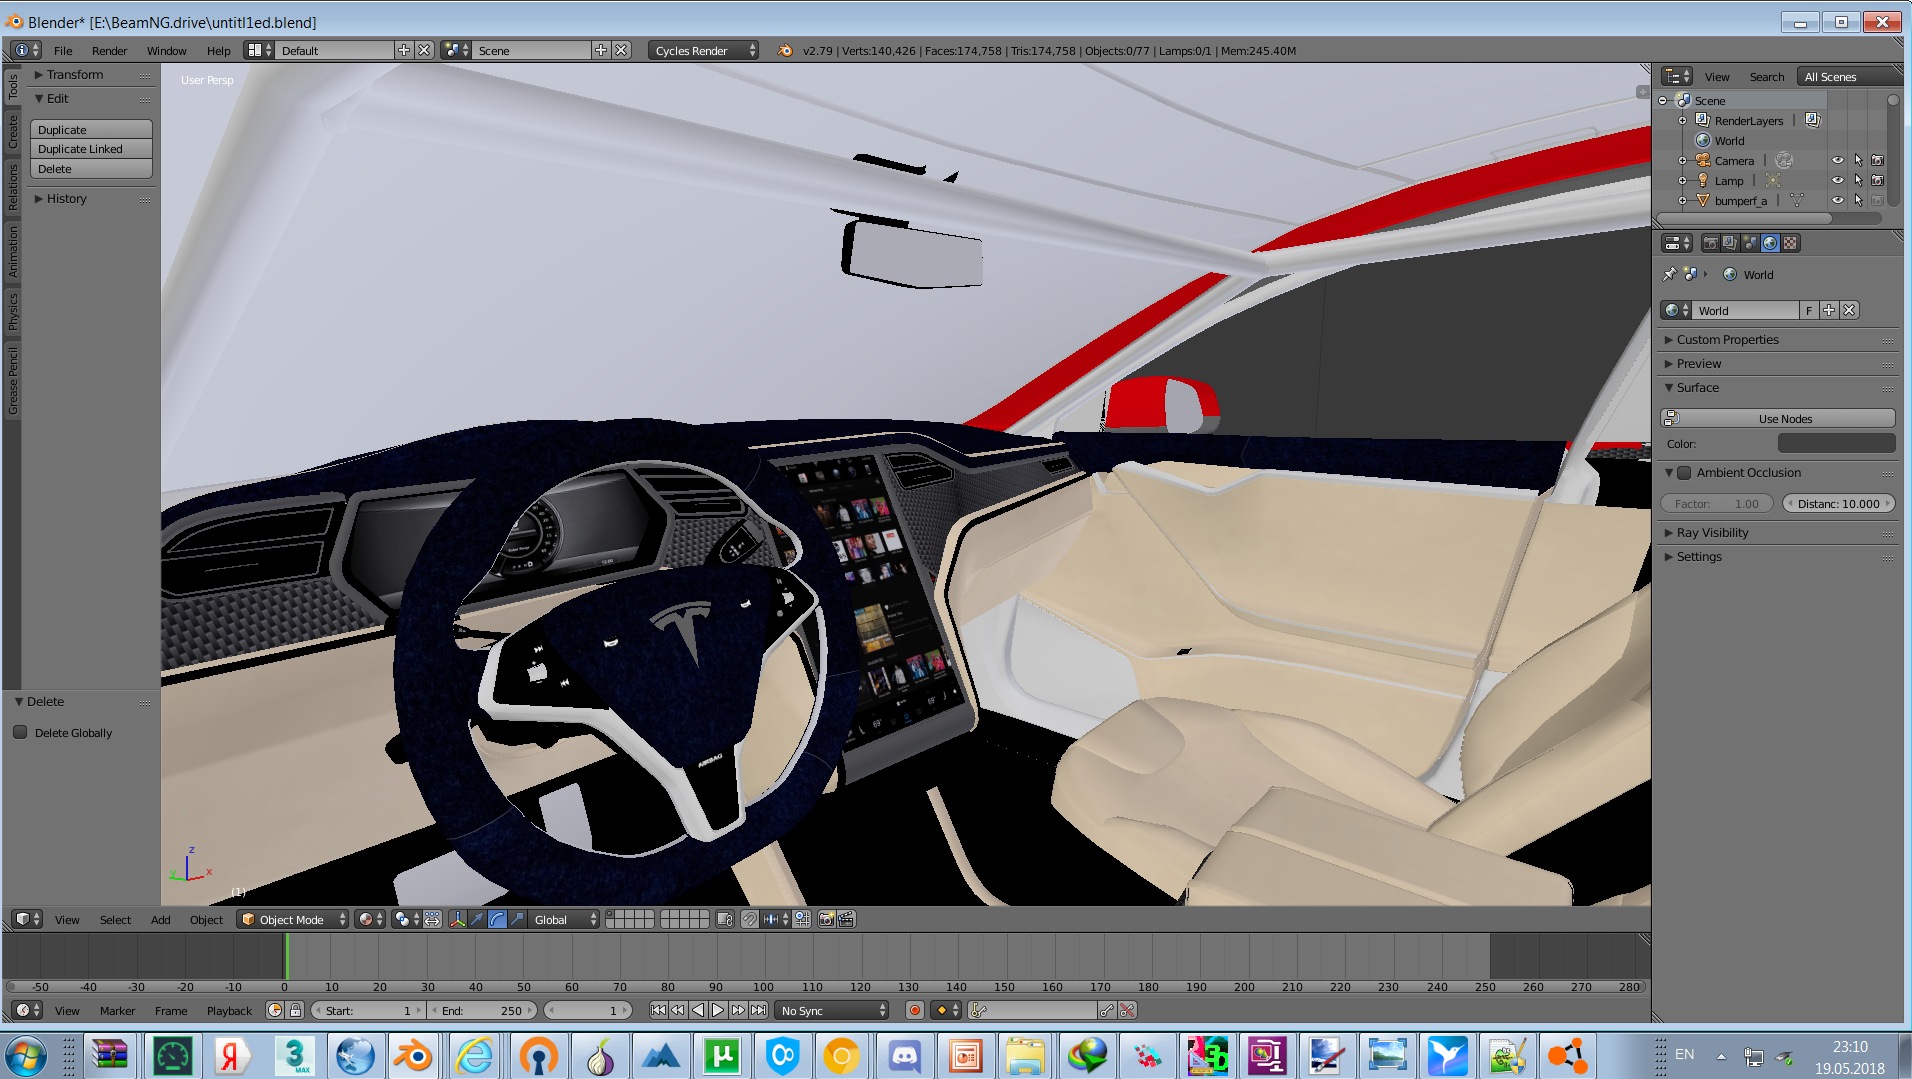Toggle auto keyframe record button

tap(914, 1010)
